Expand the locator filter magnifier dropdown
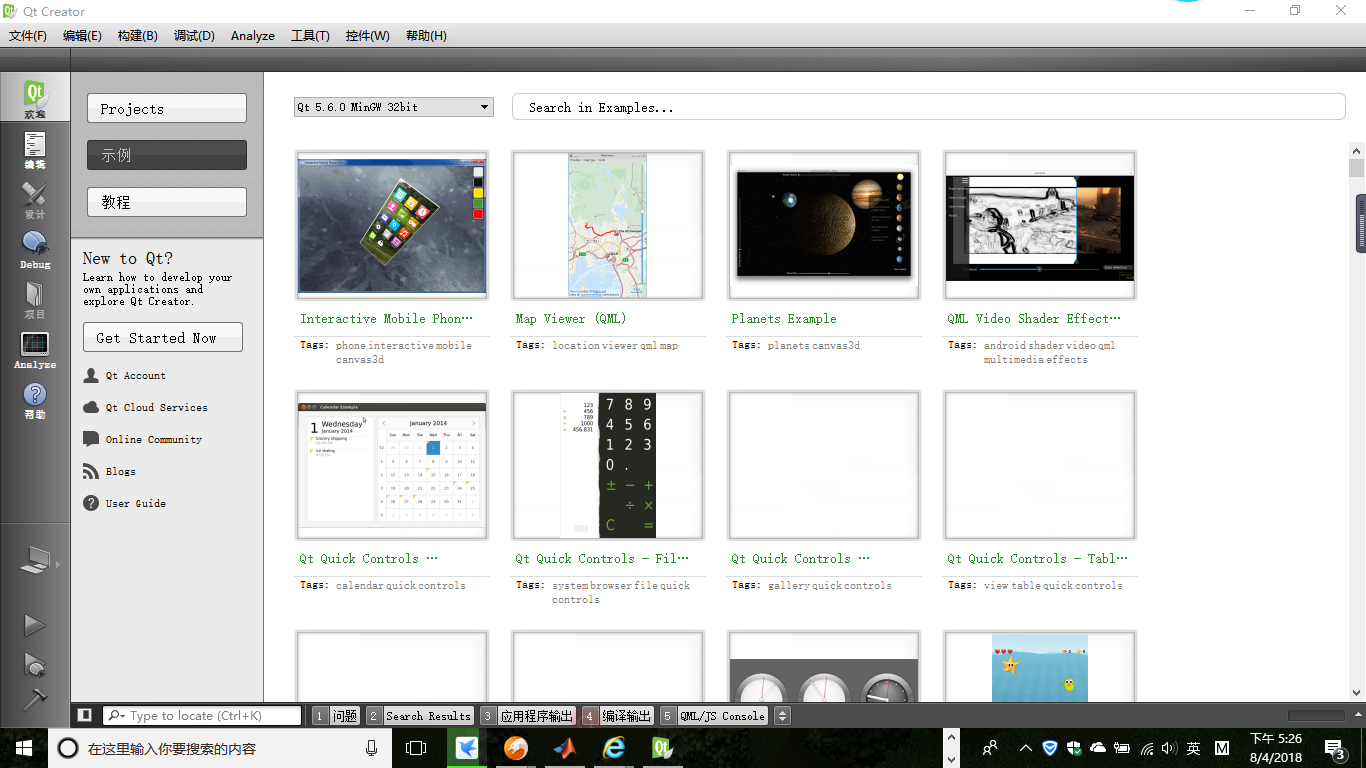Viewport: 1366px width, 768px height. (116, 716)
